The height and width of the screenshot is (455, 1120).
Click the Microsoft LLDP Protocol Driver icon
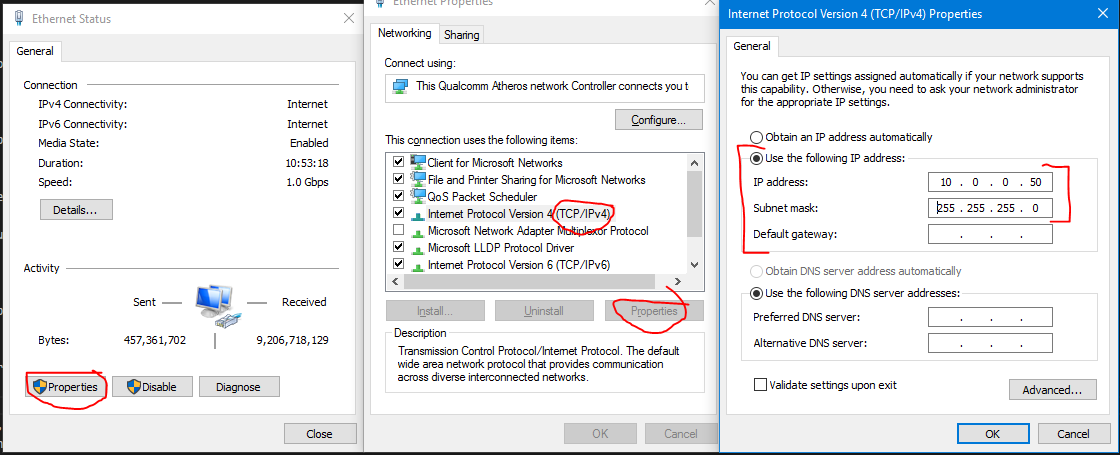(418, 247)
